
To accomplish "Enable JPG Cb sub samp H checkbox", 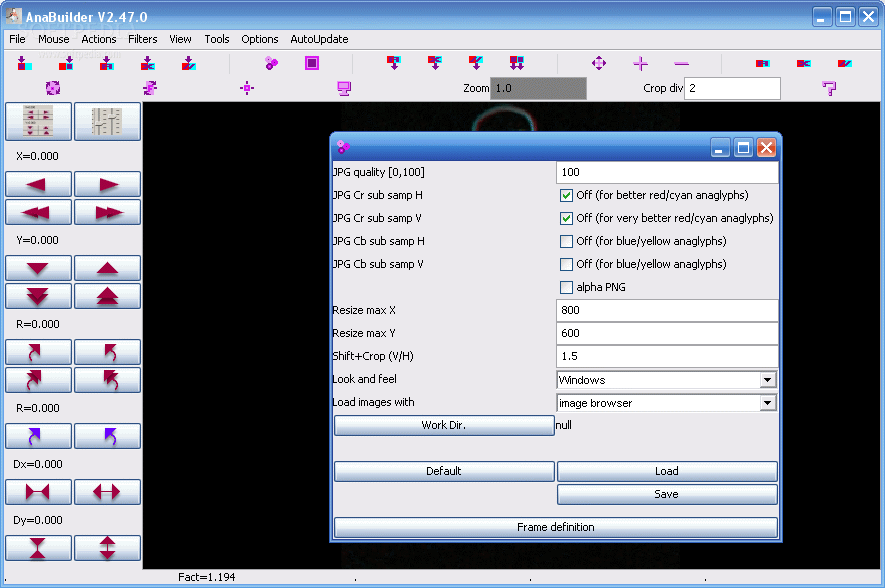I will (x=566, y=242).
